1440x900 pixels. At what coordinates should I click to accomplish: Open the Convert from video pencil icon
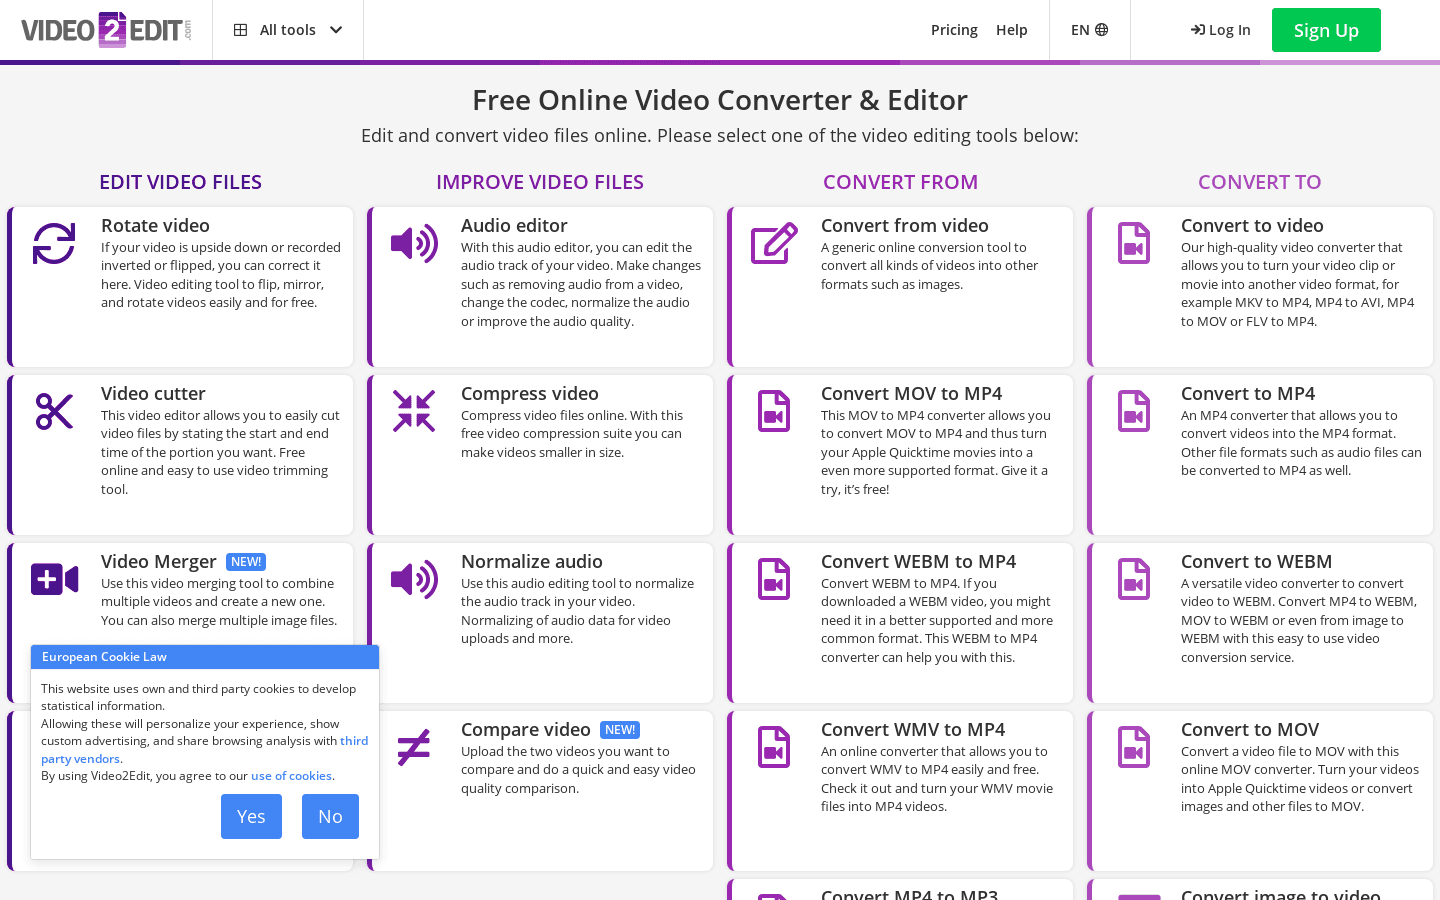[x=774, y=243]
